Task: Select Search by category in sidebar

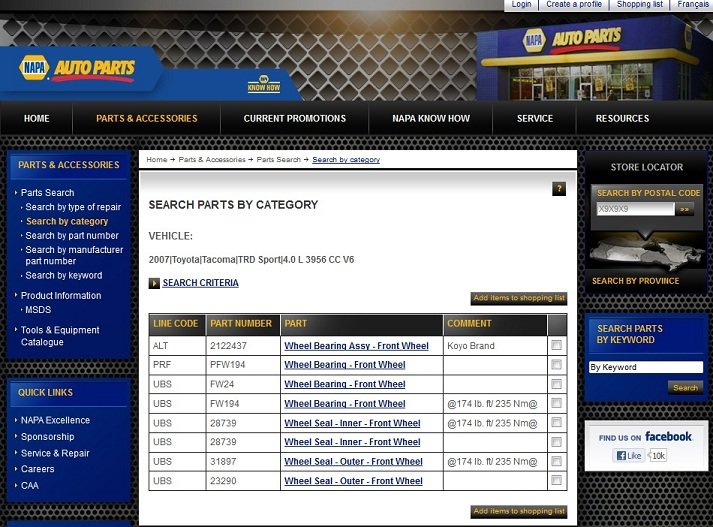Action: tap(67, 221)
